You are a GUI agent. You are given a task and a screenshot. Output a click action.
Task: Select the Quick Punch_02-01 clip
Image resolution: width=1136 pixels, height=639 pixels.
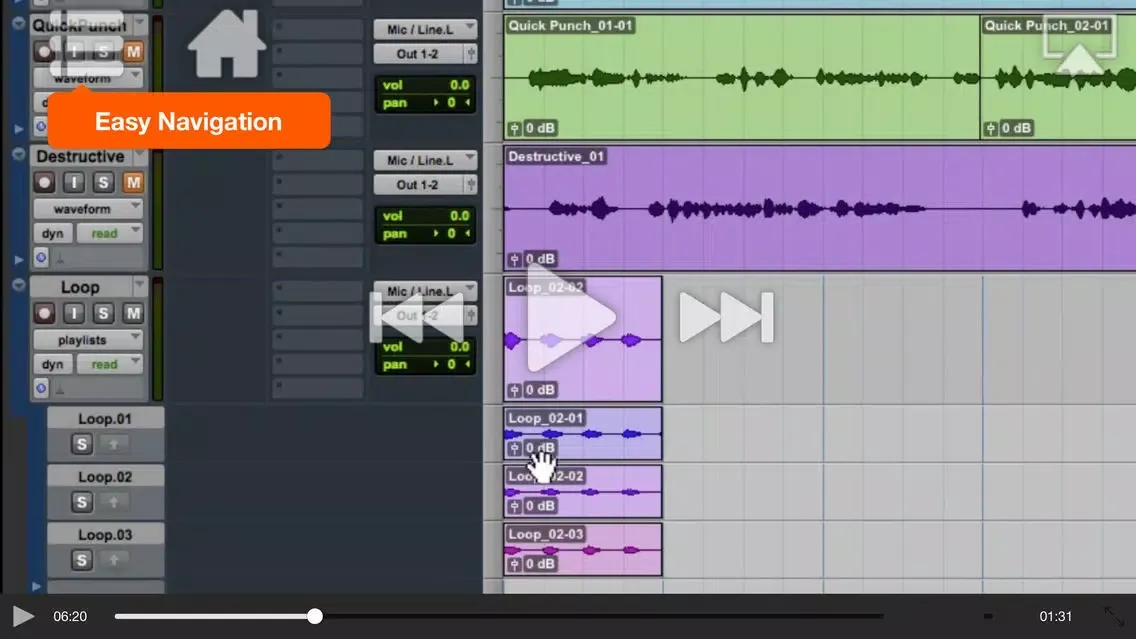[1058, 78]
